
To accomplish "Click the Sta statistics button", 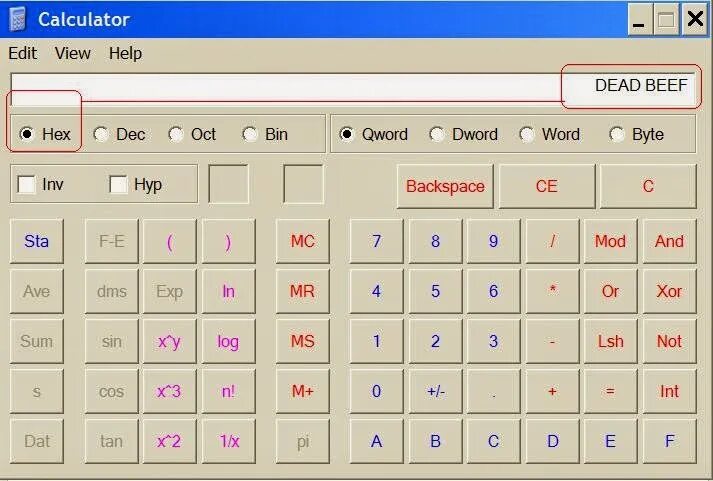I will tap(36, 241).
